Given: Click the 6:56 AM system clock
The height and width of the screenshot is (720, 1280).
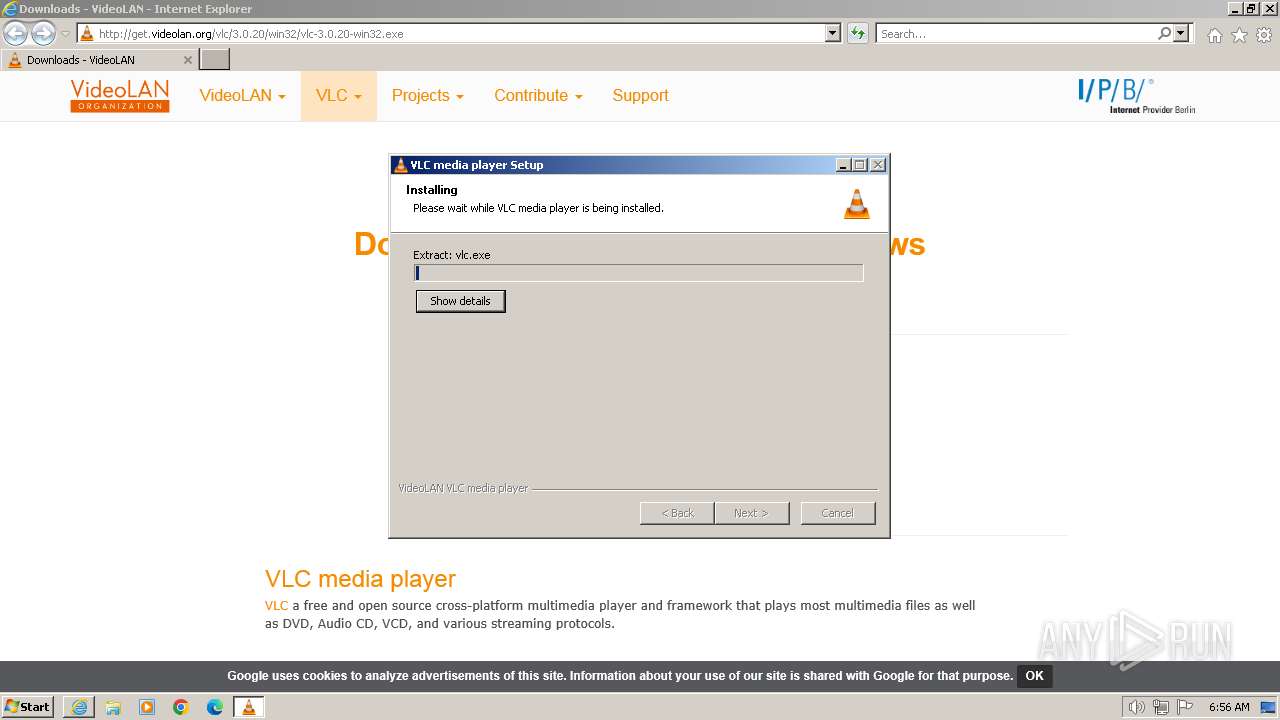Looking at the screenshot, I should [1229, 707].
